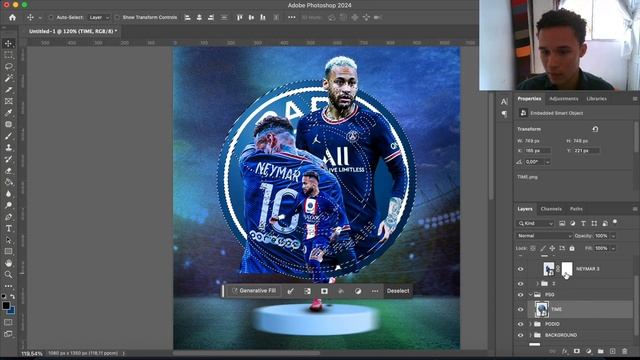
Task: Select the Lasso tool
Action: pos(9,67)
